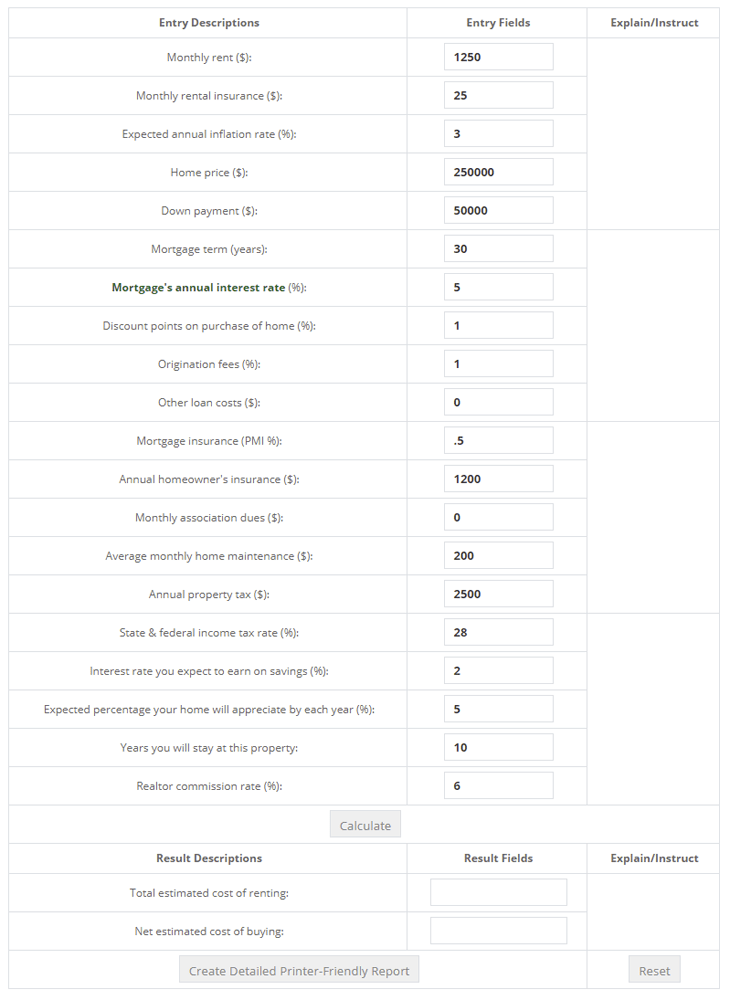The height and width of the screenshot is (1000, 730).
Task: Click Create Detailed Printer-Friendly Report
Action: pos(298,969)
